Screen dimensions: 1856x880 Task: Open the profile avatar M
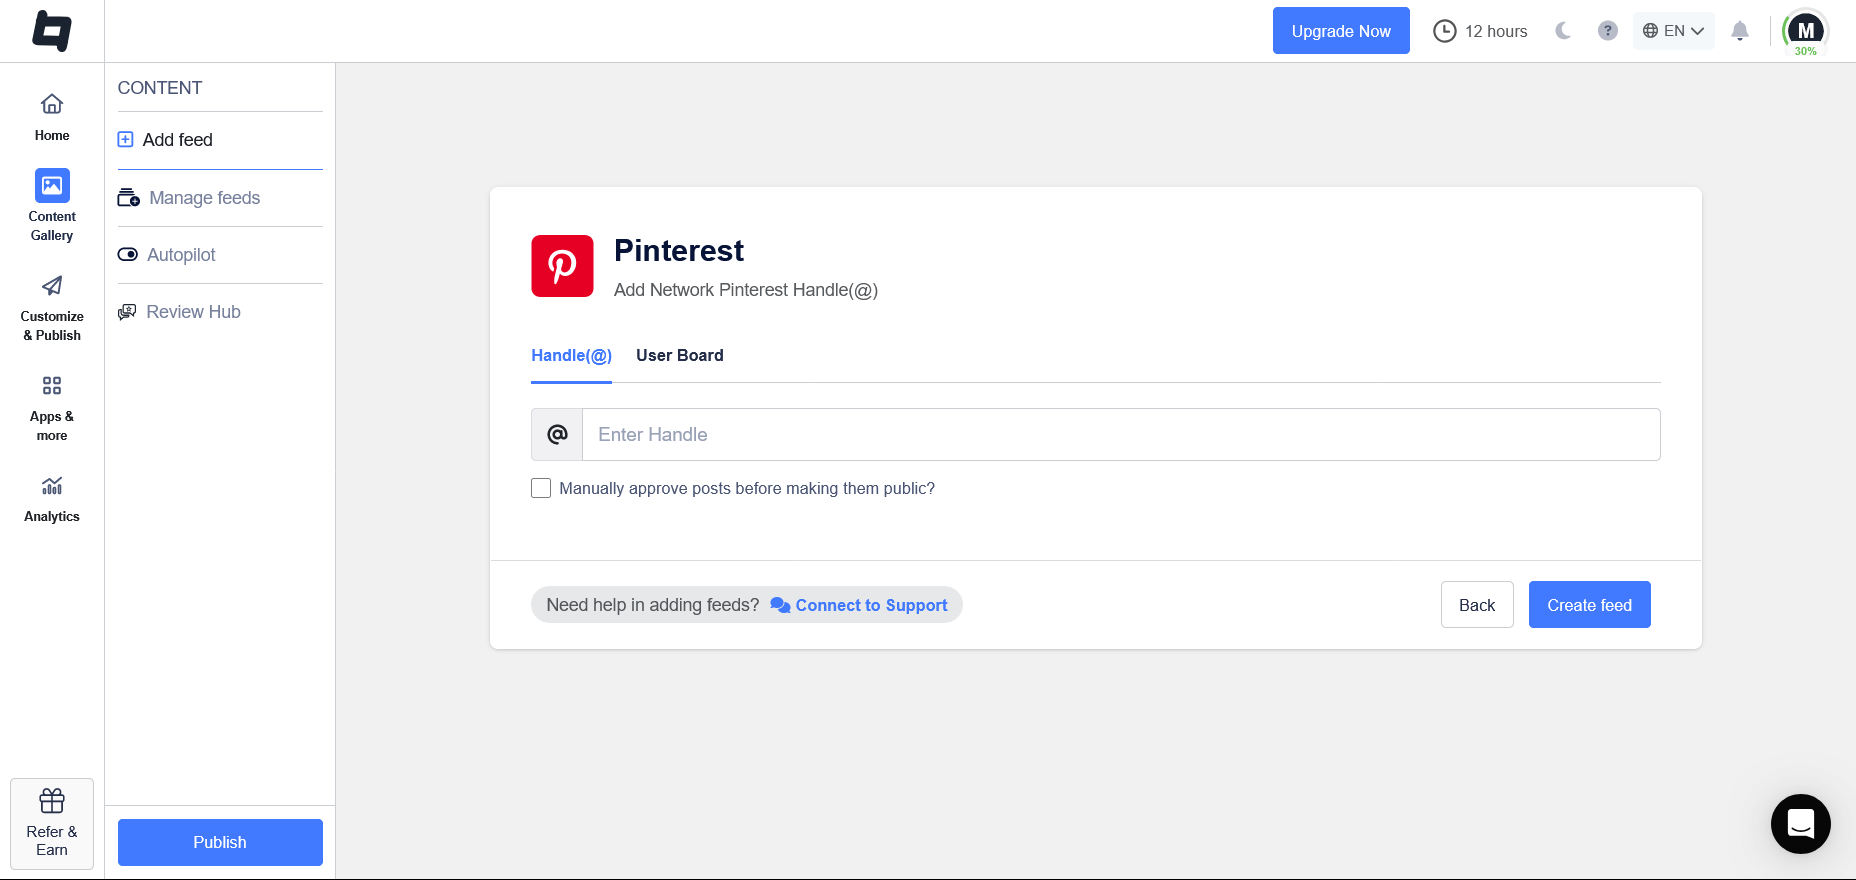[x=1806, y=30]
